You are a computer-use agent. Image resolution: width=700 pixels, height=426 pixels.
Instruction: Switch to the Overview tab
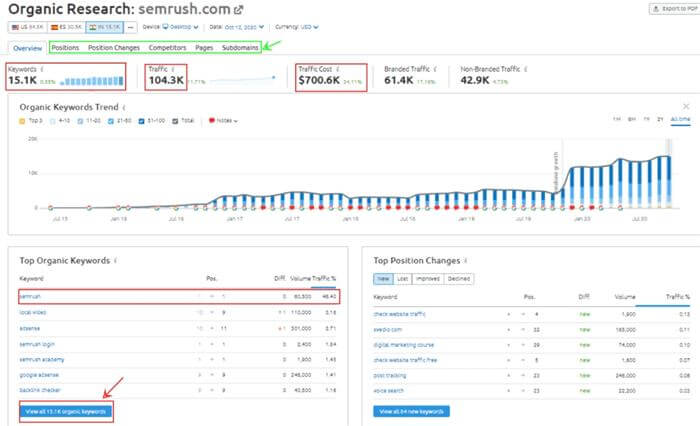(27, 48)
